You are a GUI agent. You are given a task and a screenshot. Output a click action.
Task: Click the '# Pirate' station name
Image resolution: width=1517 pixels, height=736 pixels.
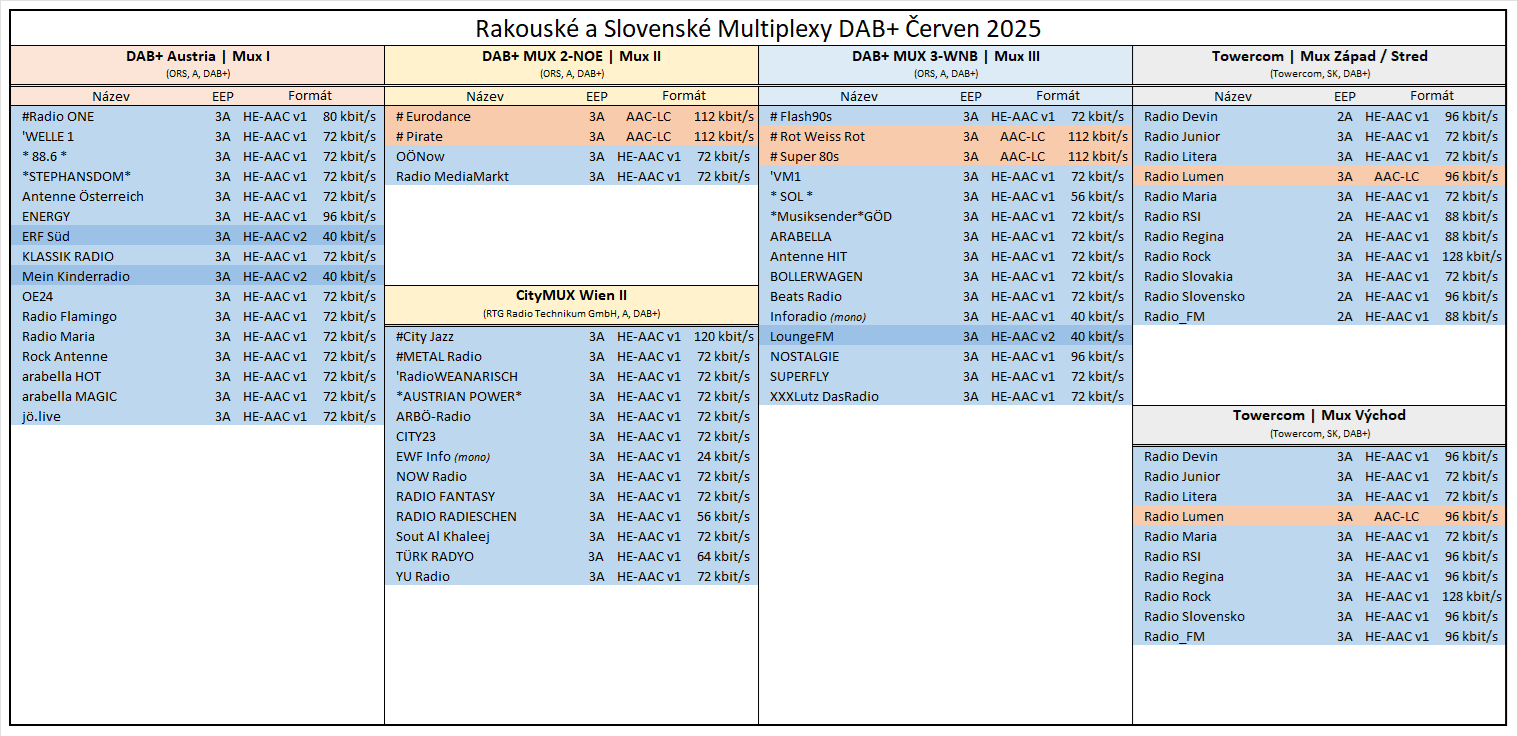421,136
